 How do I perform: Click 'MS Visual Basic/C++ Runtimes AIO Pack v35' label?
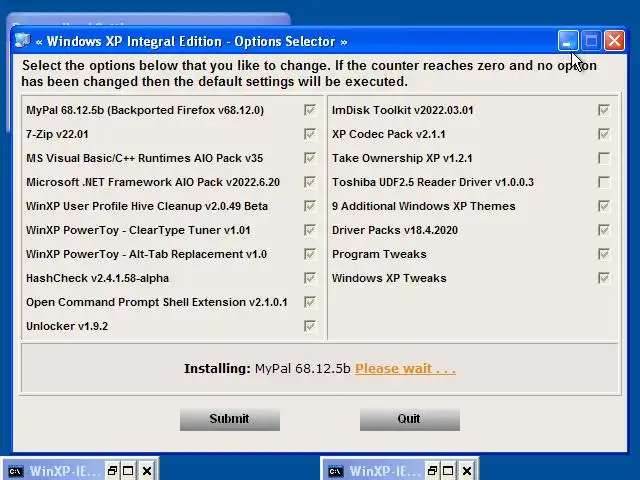point(144,158)
